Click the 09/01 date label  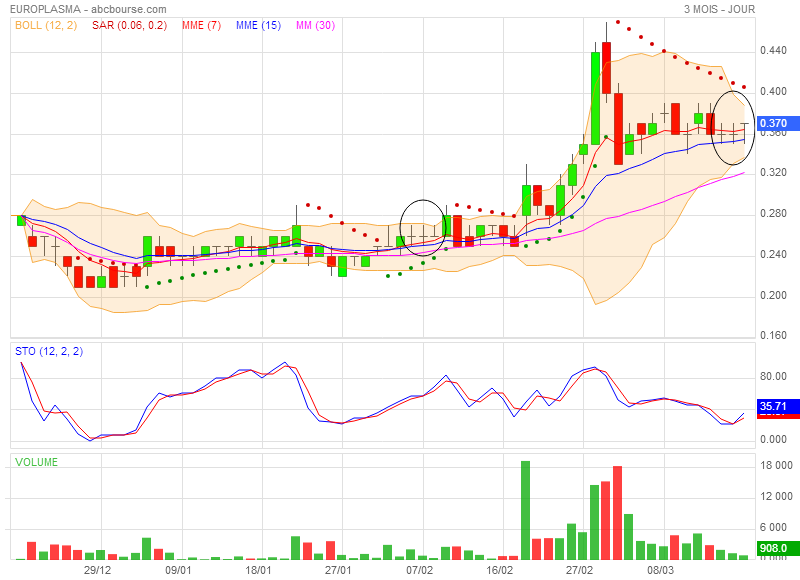point(178,570)
